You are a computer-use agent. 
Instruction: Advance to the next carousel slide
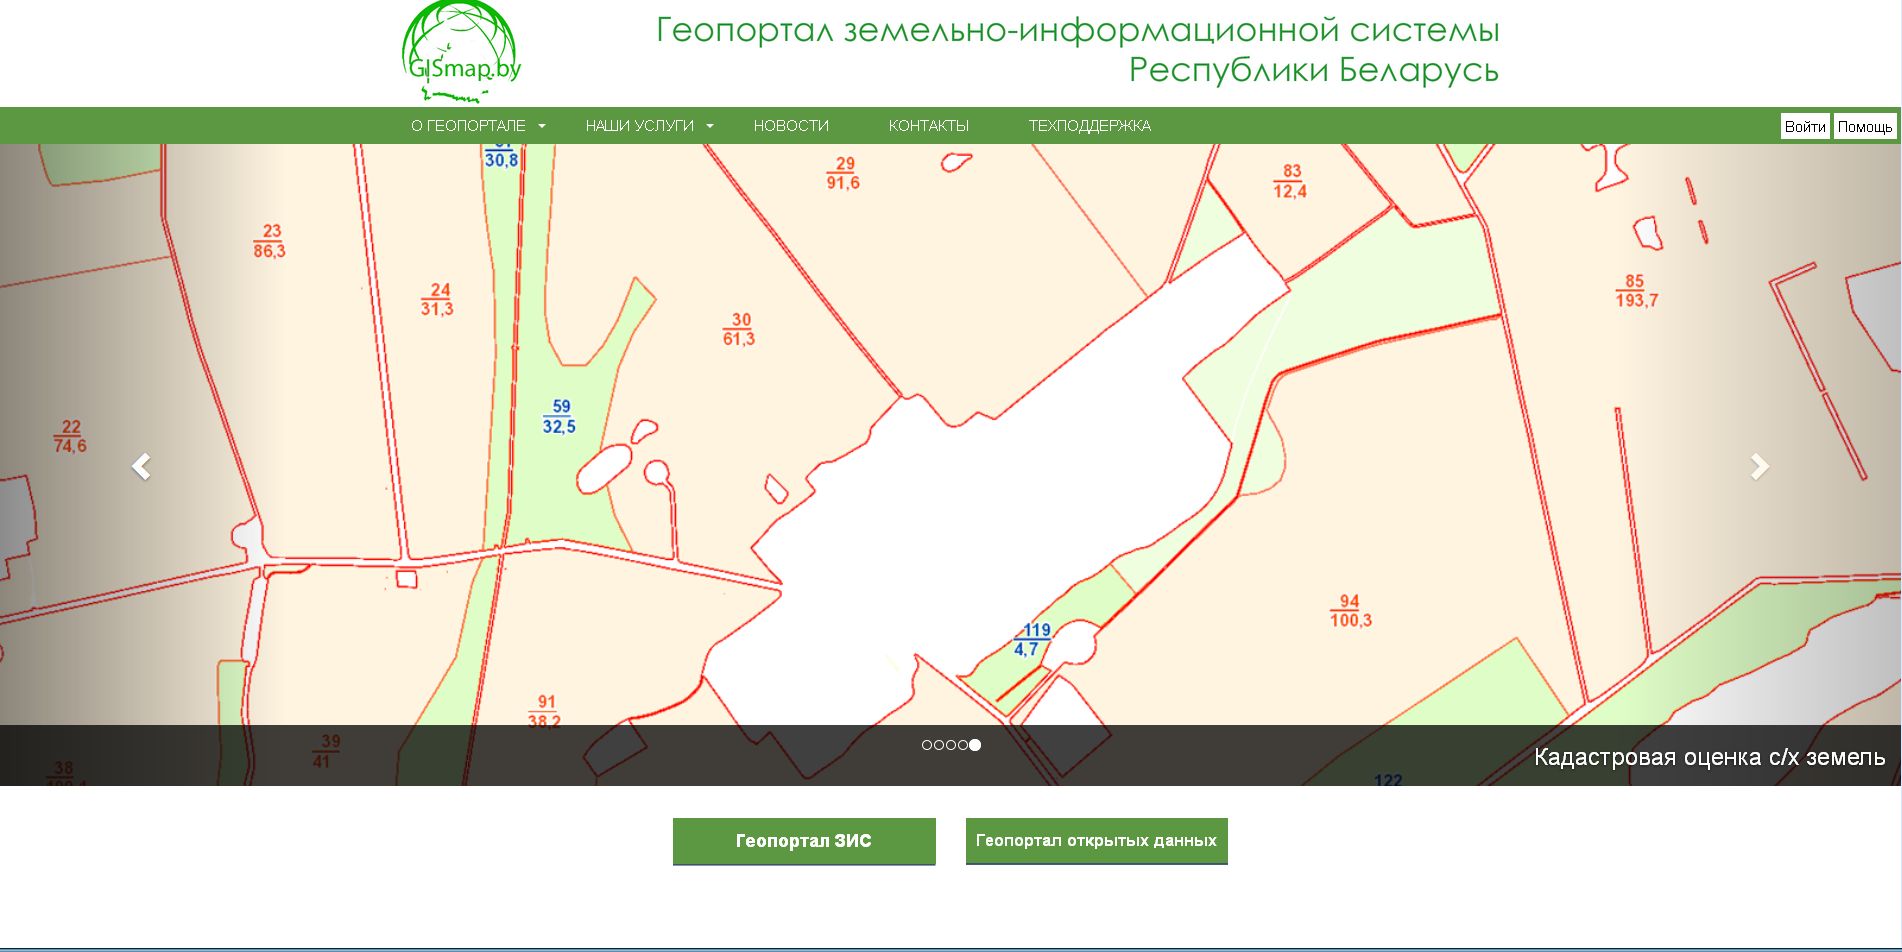pyautogui.click(x=1759, y=466)
